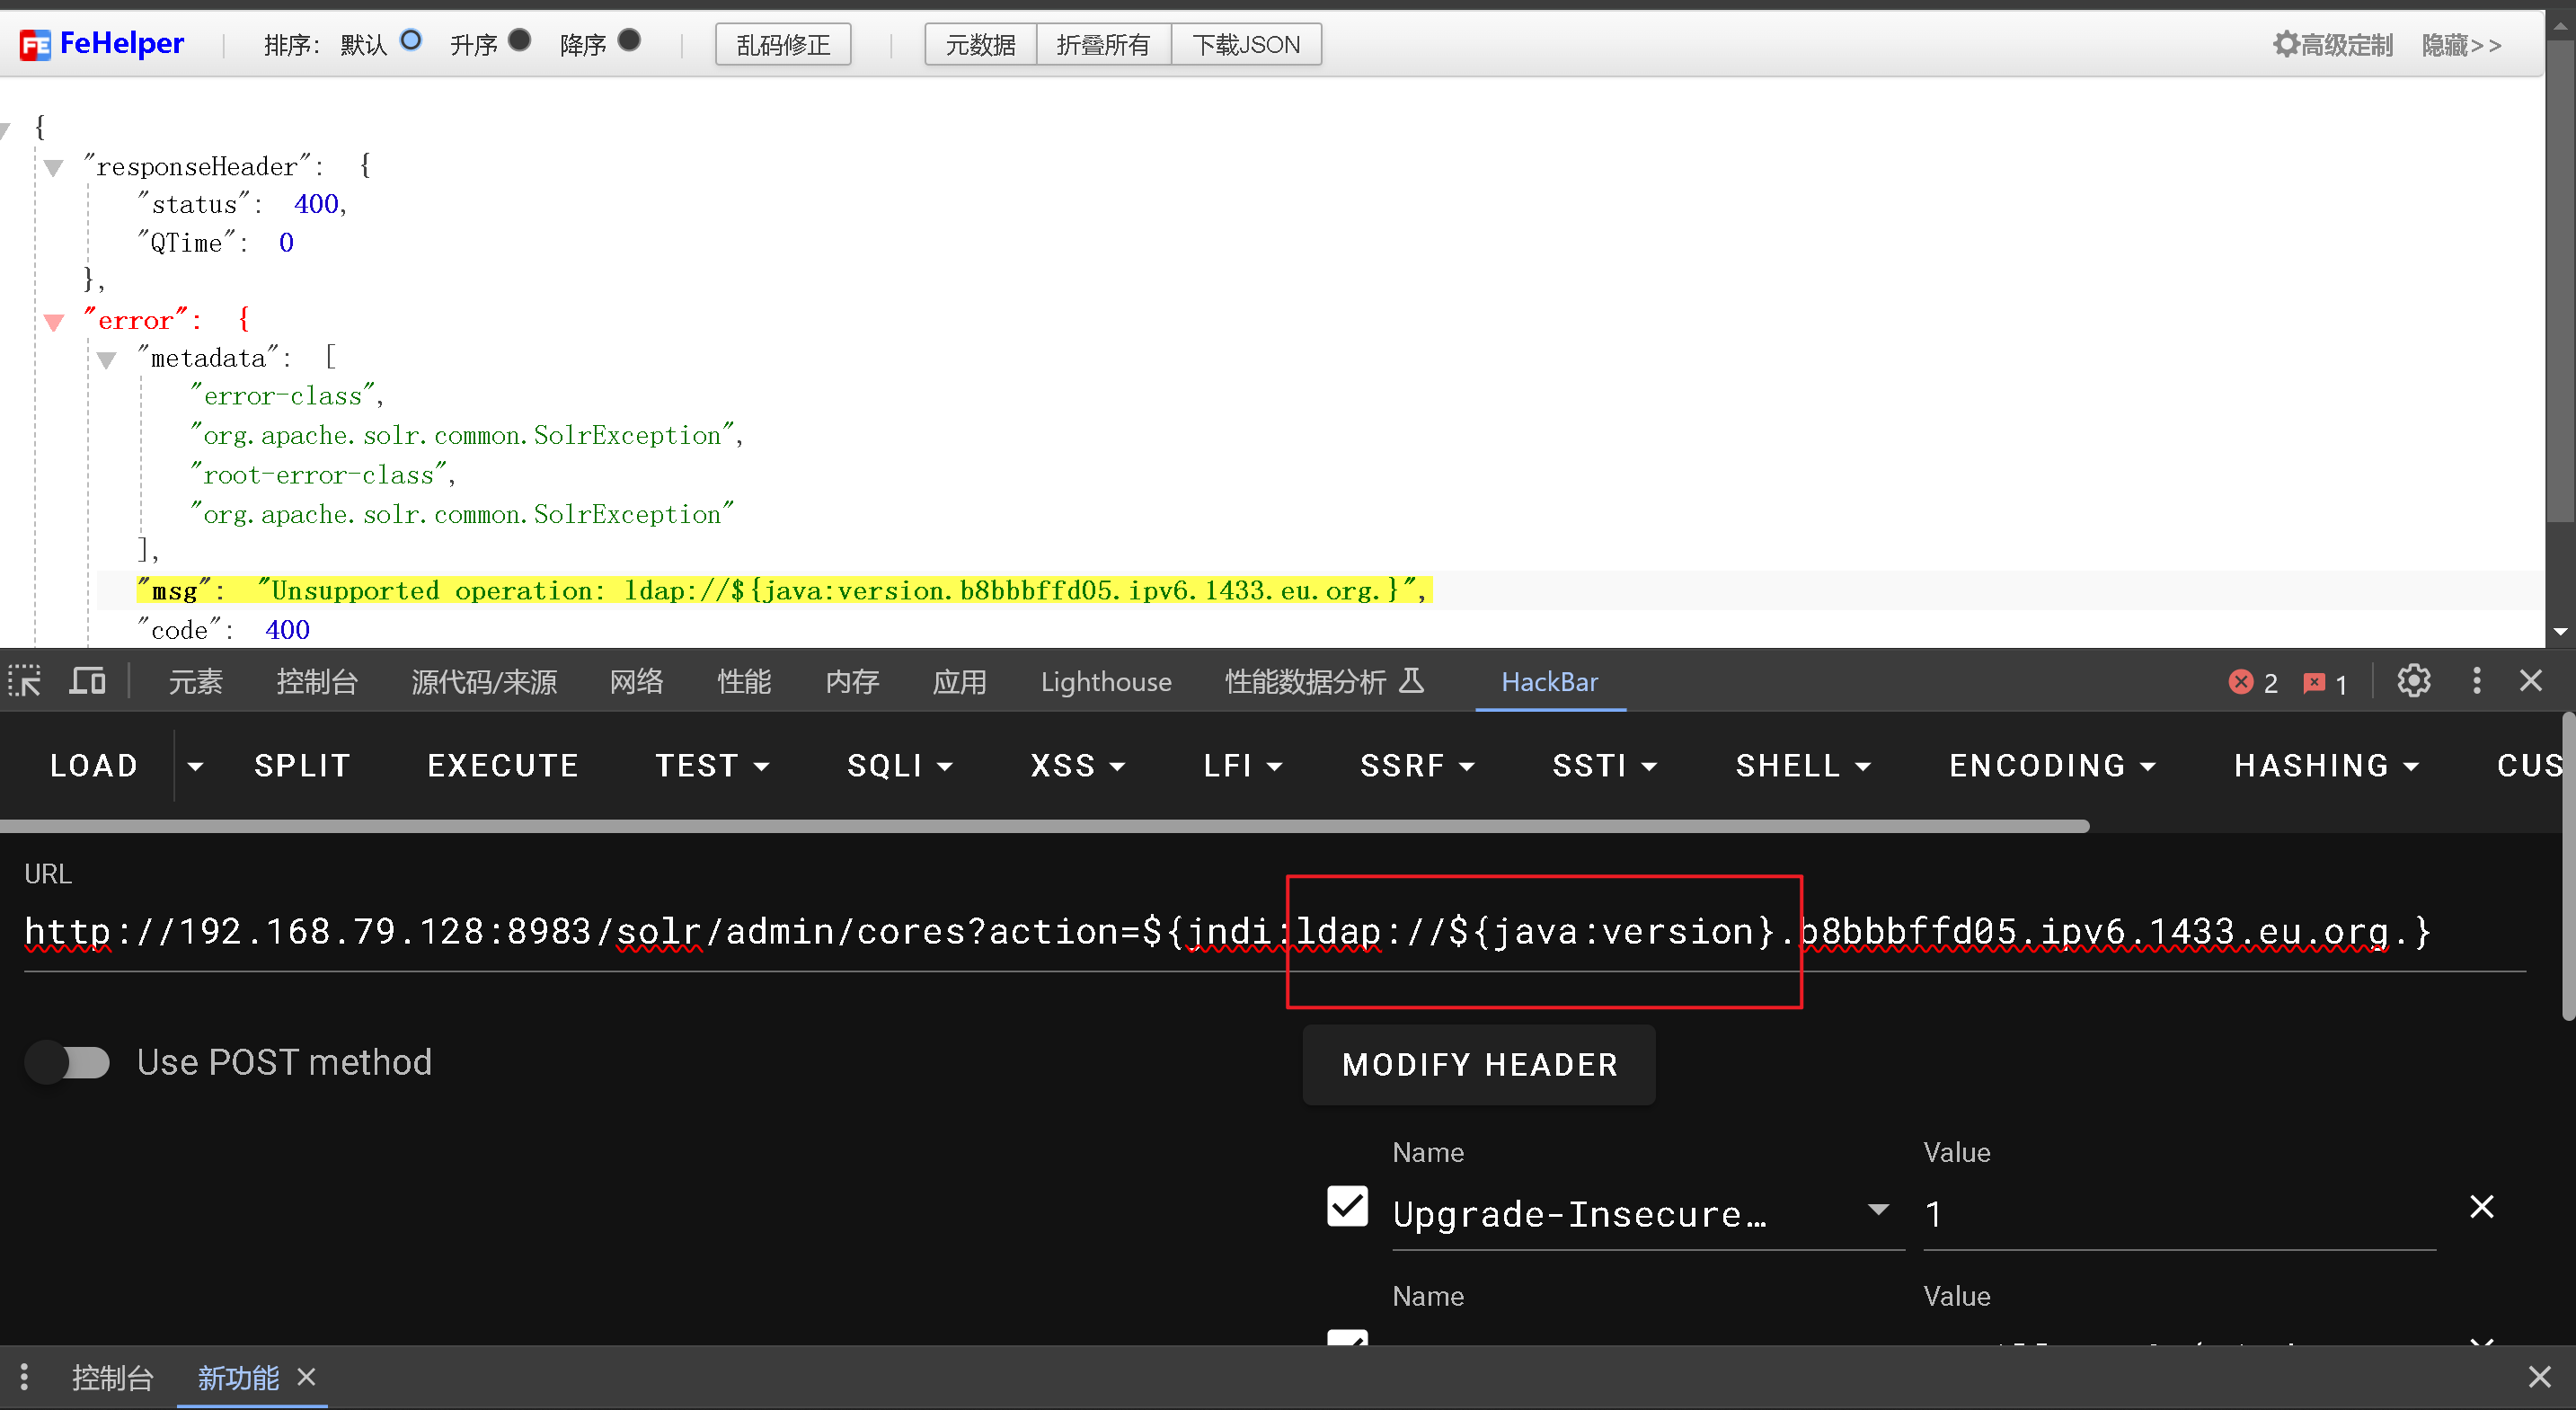Screen dimensions: 2576x1410
Task: Click the HackBar horizontal scrollbar
Action: click(x=1043, y=826)
